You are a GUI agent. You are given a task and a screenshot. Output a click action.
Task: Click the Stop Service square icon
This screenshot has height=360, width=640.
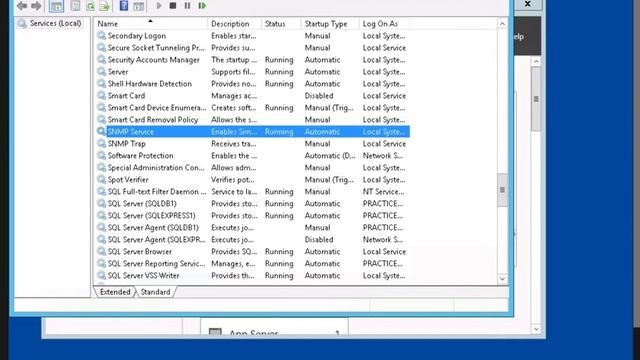coord(173,6)
